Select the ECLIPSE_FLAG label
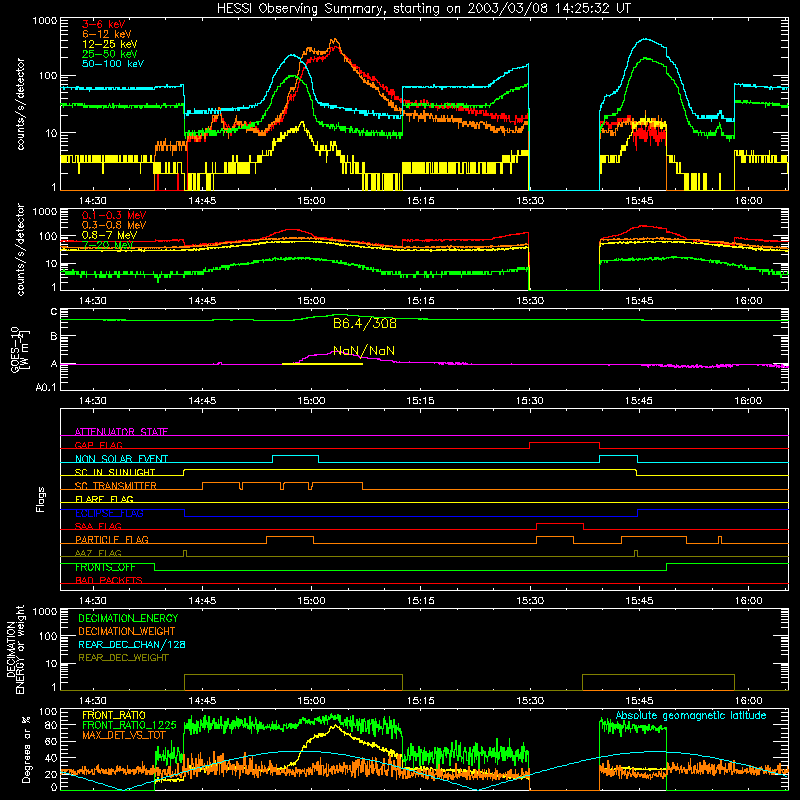This screenshot has width=800, height=800. [109, 513]
